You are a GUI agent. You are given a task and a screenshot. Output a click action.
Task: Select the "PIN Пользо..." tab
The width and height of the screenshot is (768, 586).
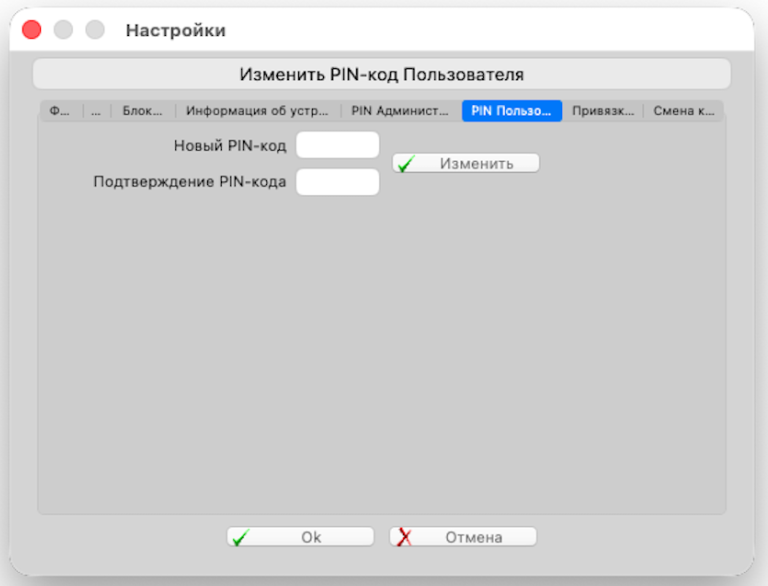[x=512, y=111]
